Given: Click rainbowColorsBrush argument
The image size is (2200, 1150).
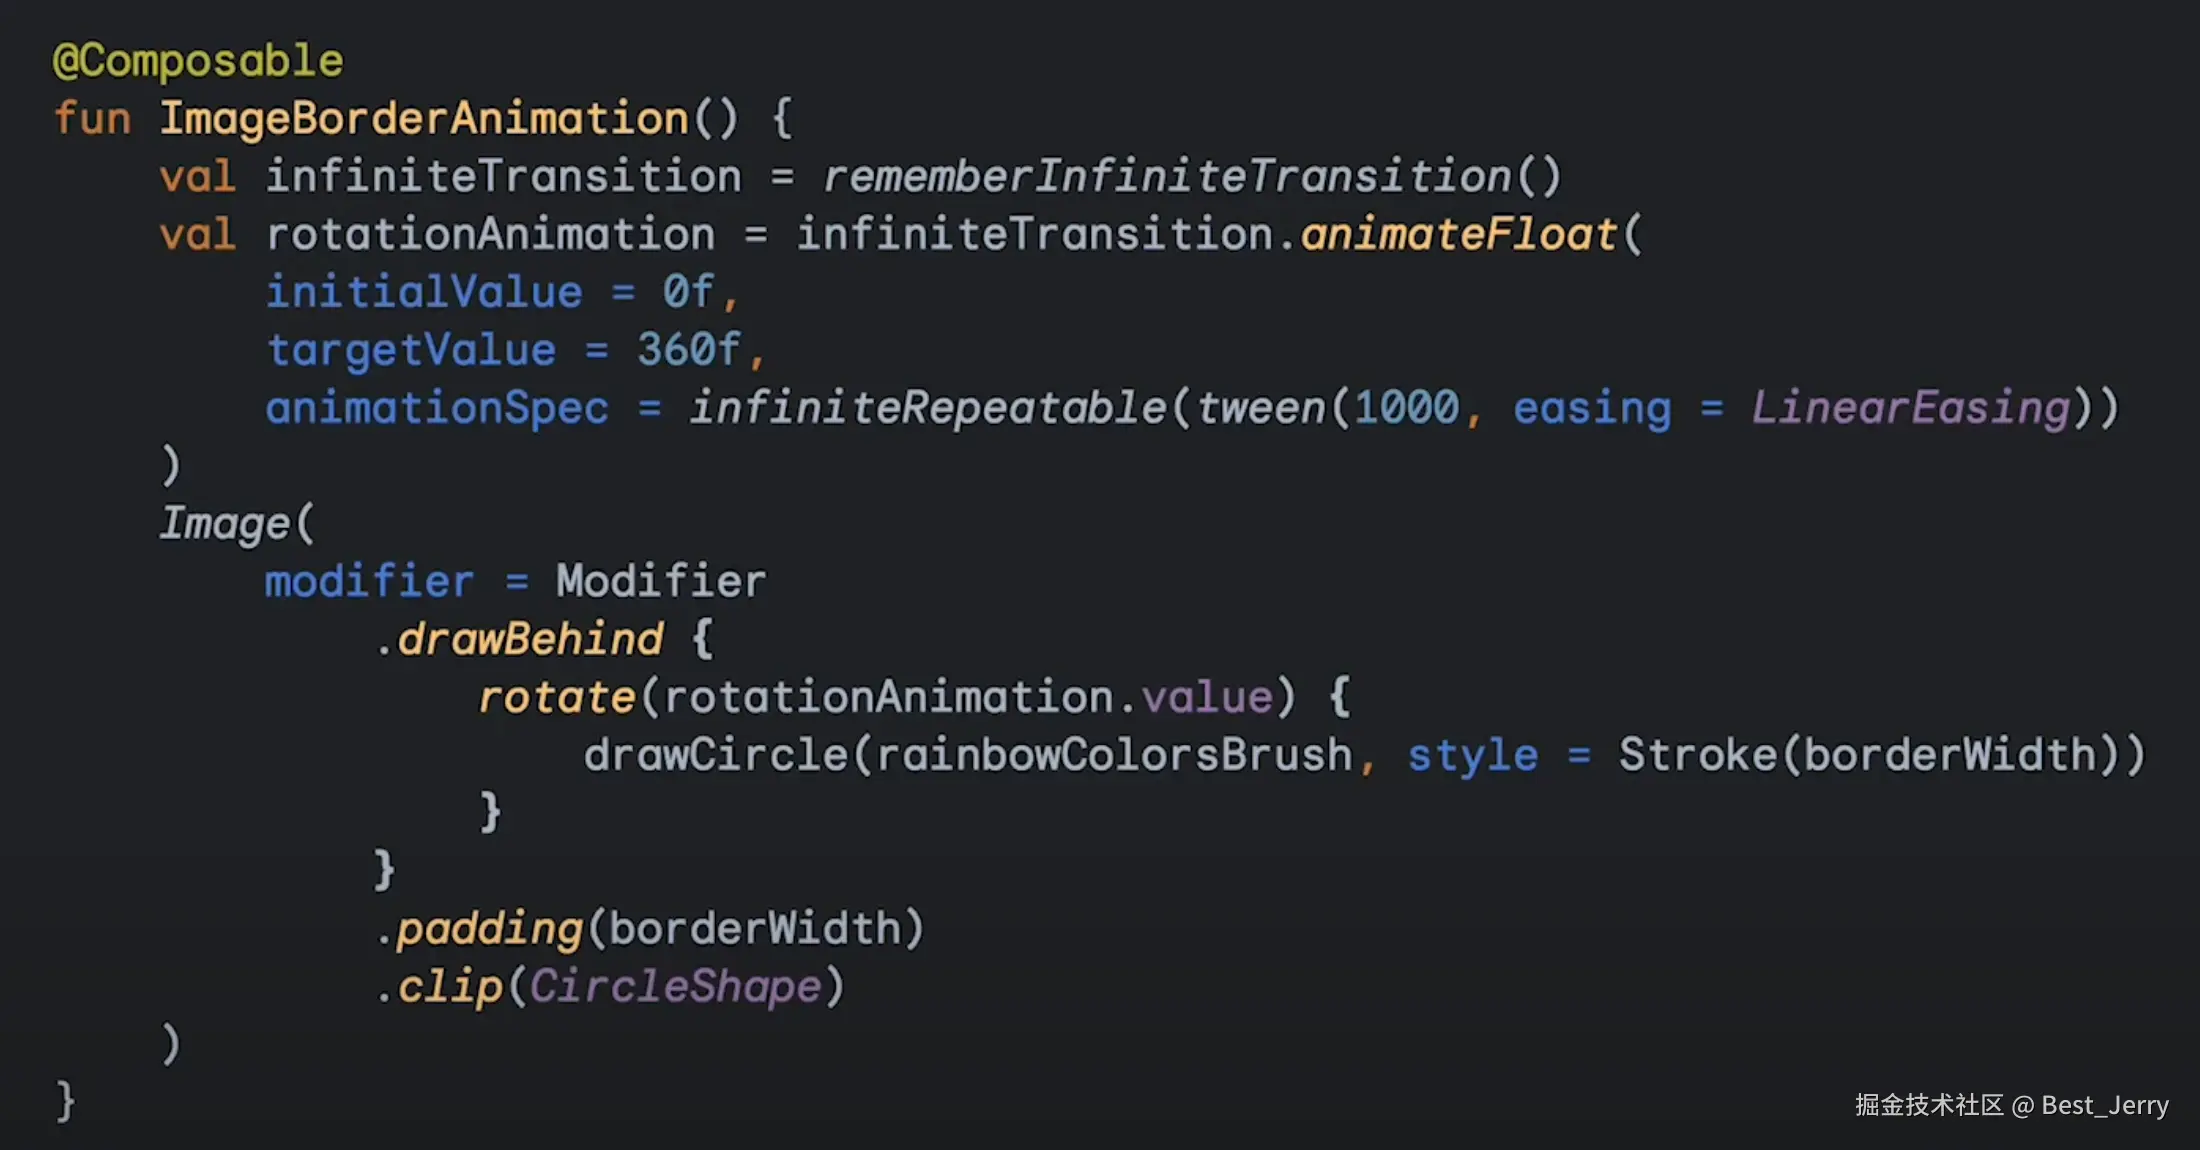Looking at the screenshot, I should tap(1114, 756).
